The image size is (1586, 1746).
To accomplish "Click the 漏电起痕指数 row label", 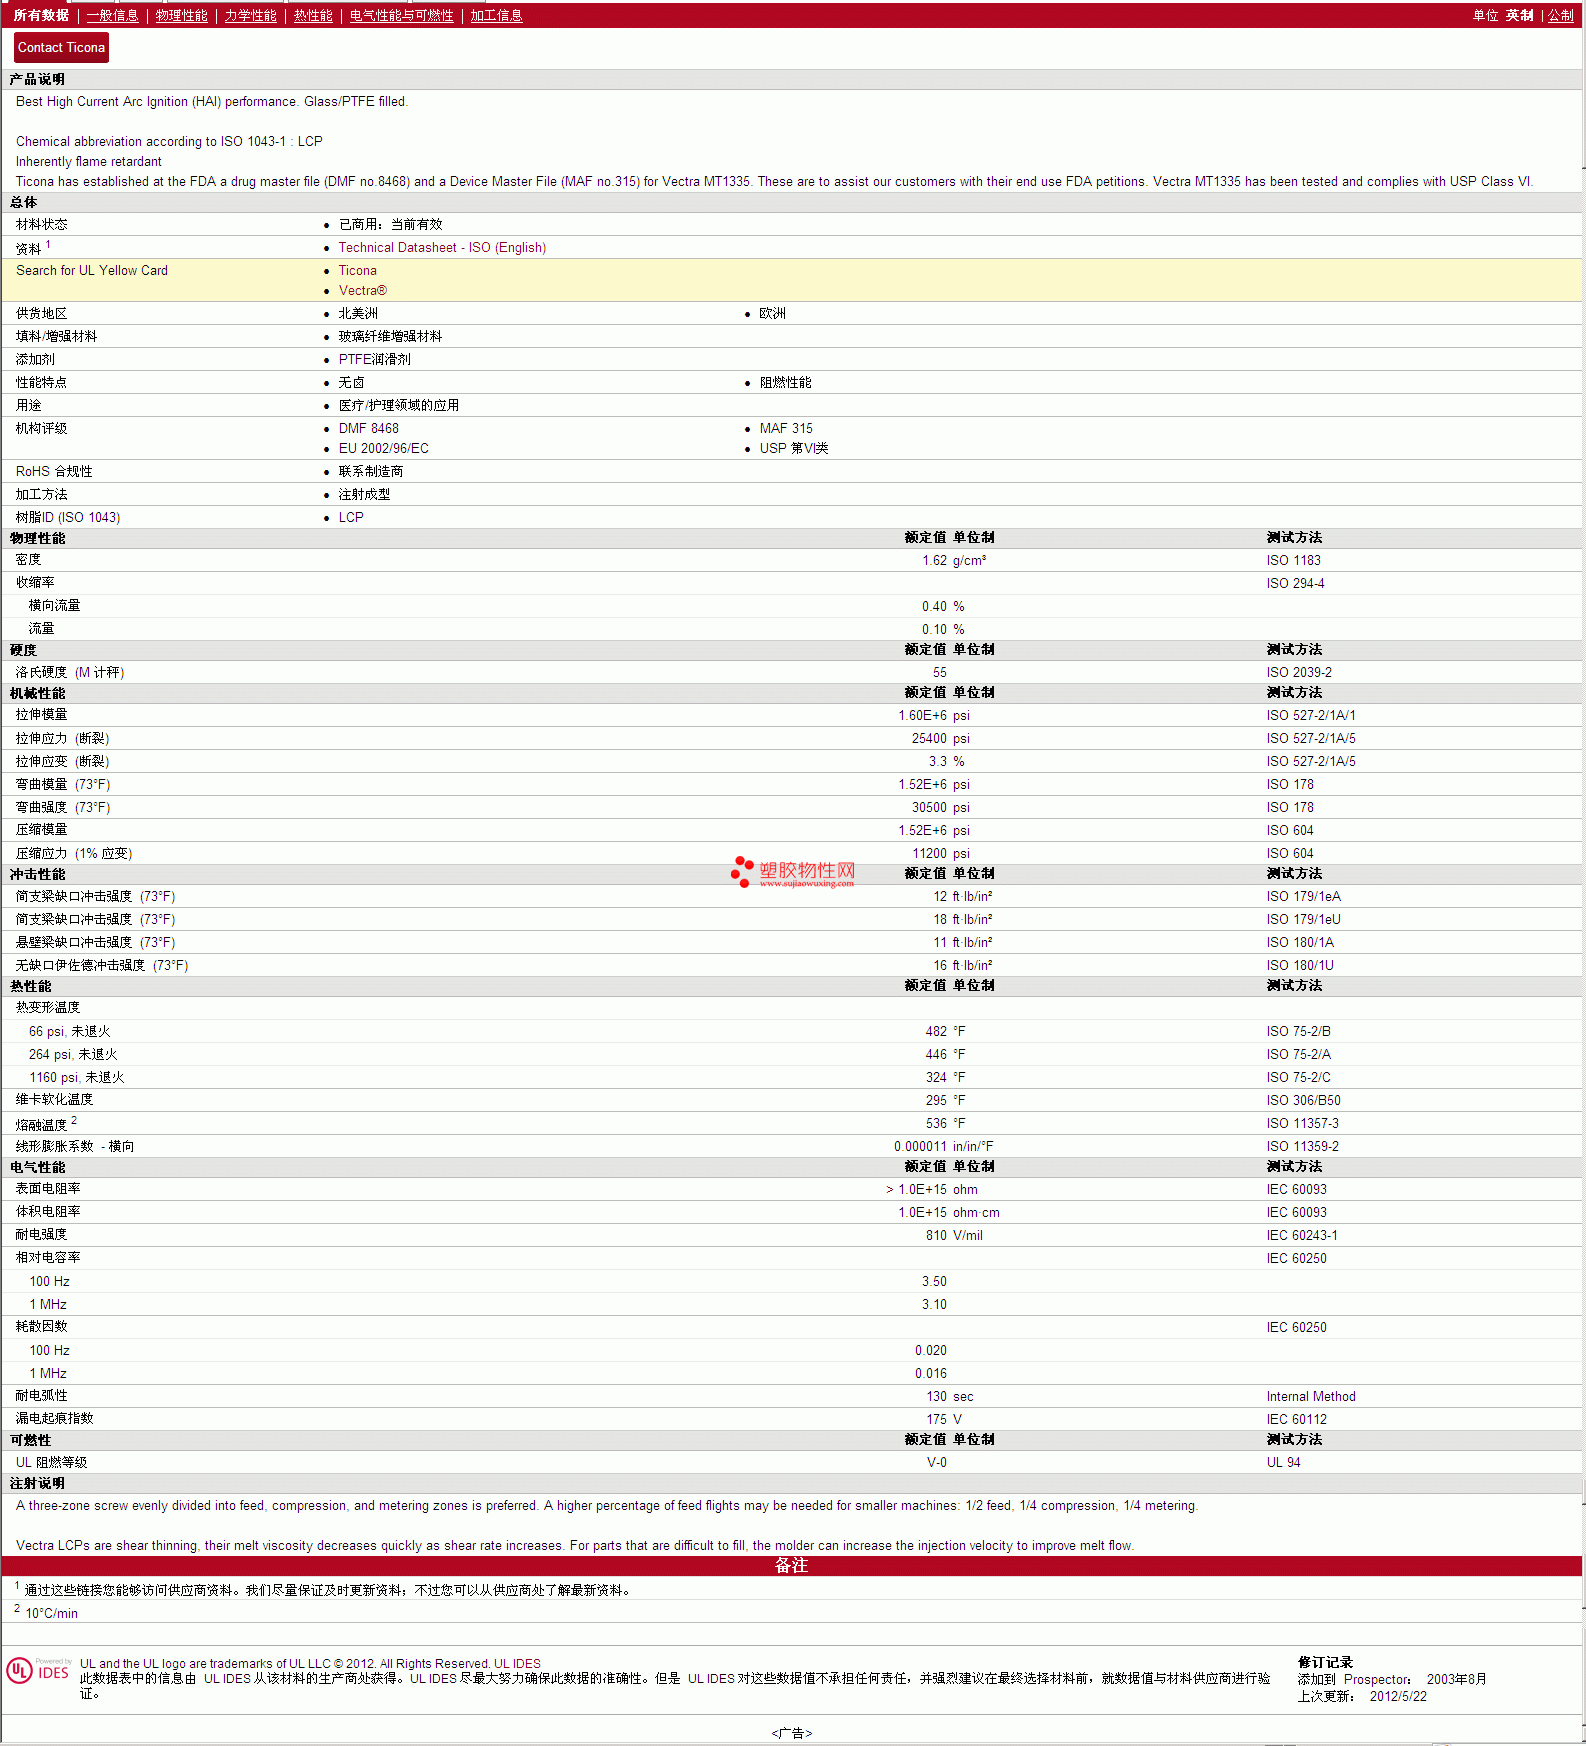I will point(54,1418).
